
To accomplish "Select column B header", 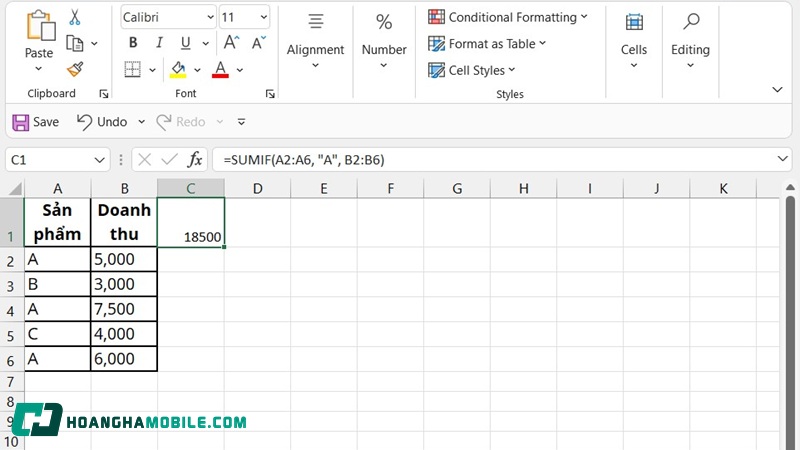I will pyautogui.click(x=124, y=189).
